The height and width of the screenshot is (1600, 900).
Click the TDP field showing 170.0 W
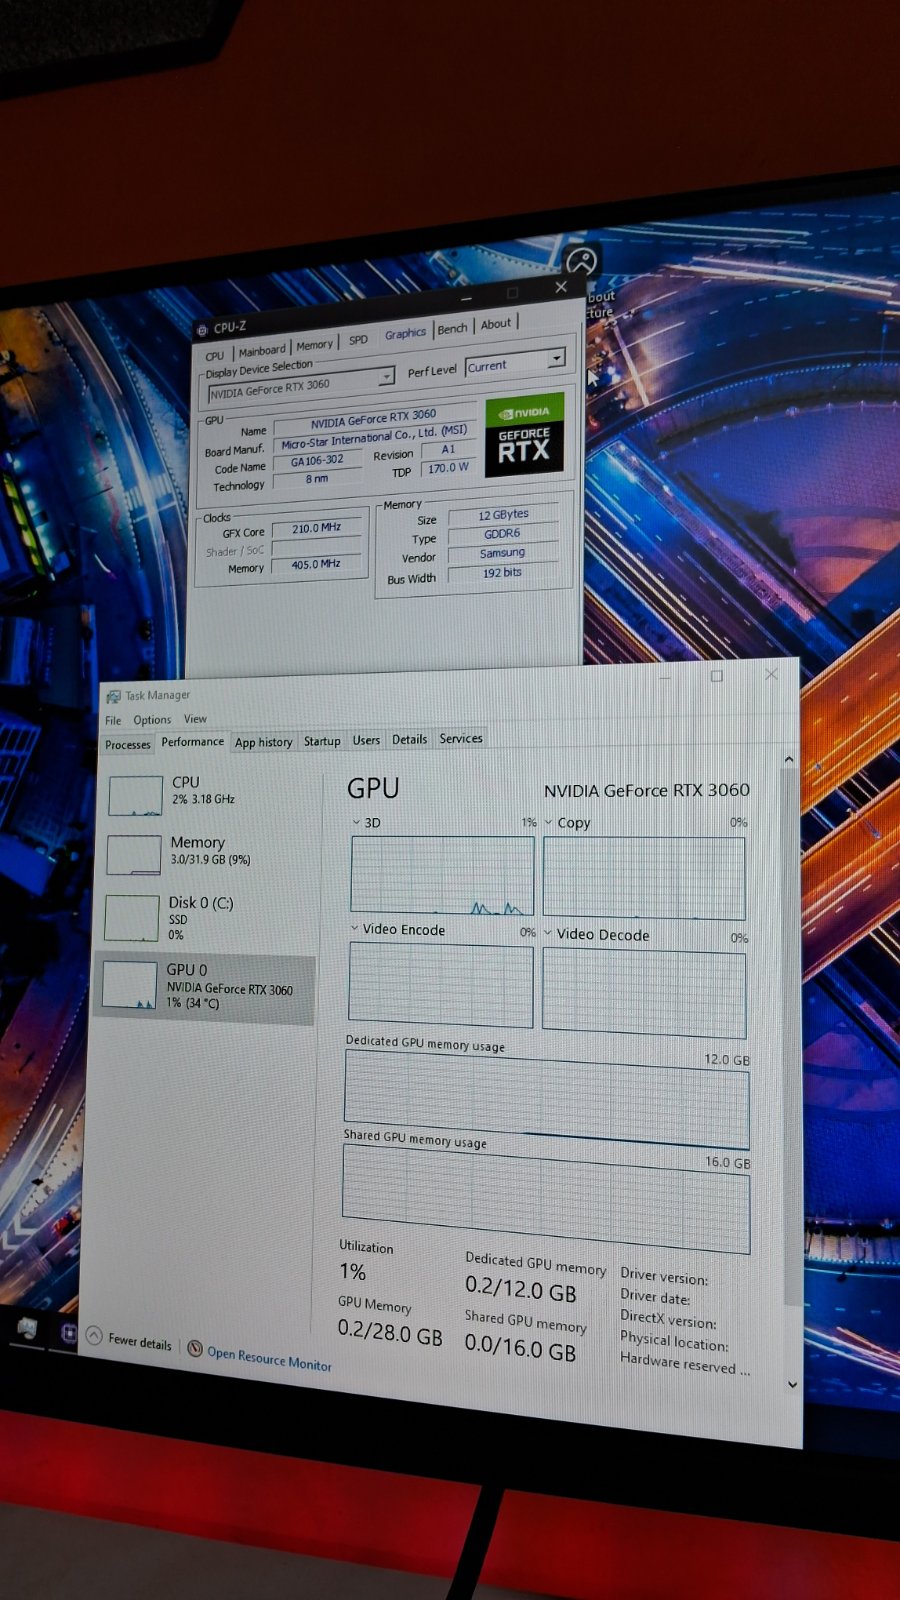pos(448,468)
